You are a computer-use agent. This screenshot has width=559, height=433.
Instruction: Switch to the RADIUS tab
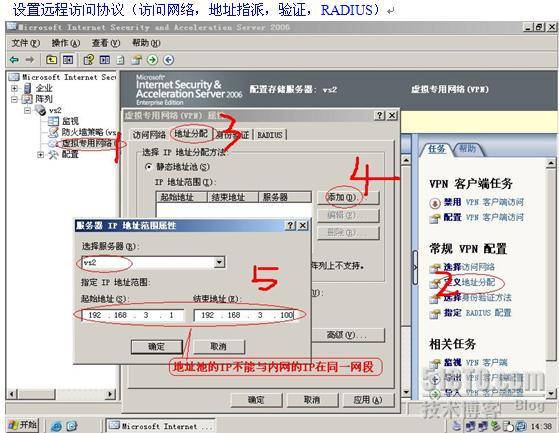270,135
